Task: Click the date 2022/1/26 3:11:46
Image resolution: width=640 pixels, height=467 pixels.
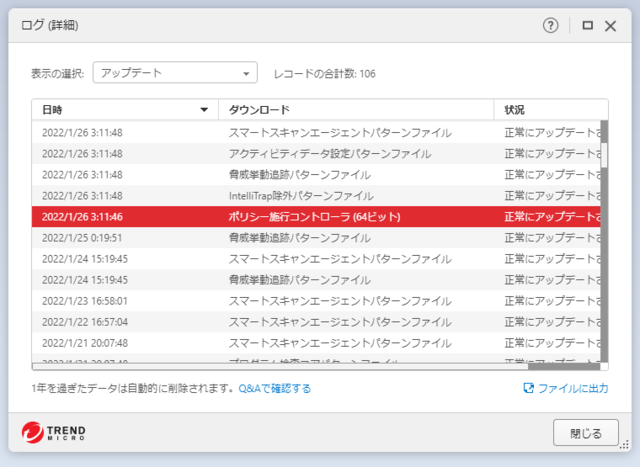Action: (82, 217)
